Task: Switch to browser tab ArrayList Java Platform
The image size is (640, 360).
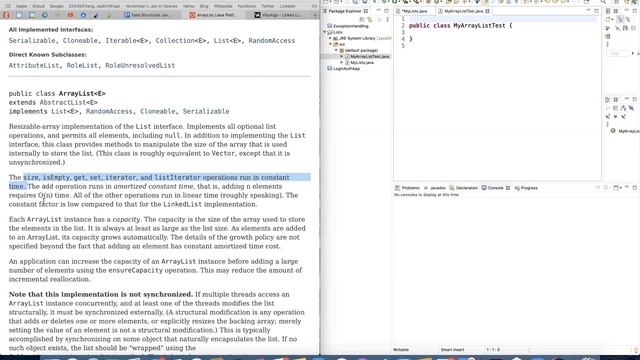Action: (x=213, y=15)
